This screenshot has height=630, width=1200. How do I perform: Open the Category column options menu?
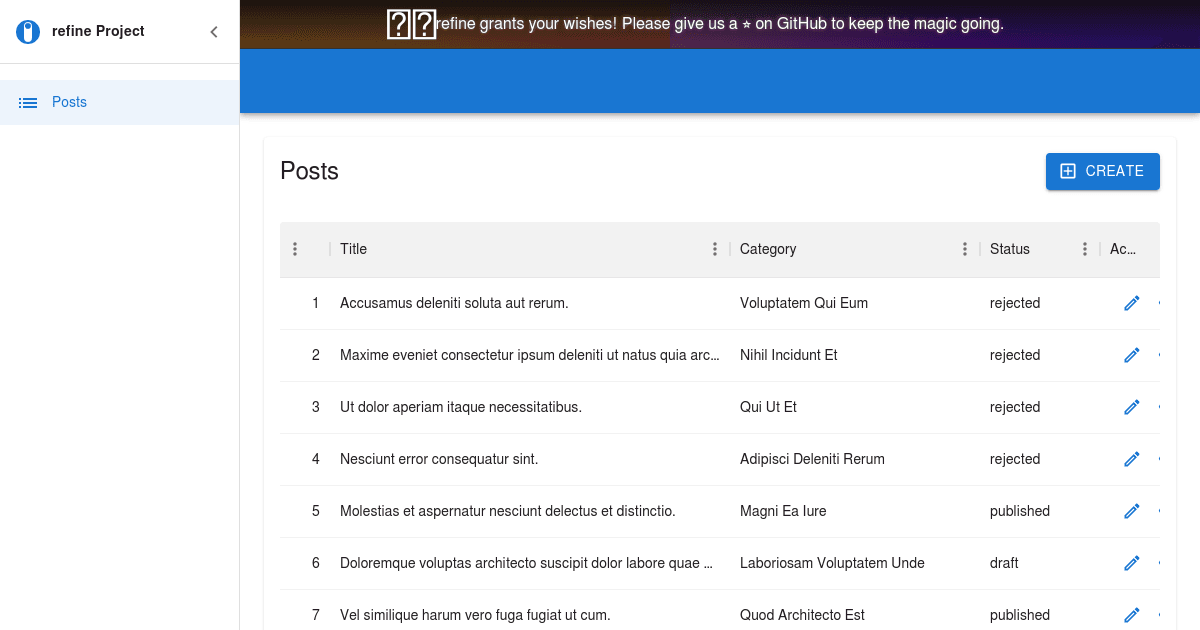[964, 249]
